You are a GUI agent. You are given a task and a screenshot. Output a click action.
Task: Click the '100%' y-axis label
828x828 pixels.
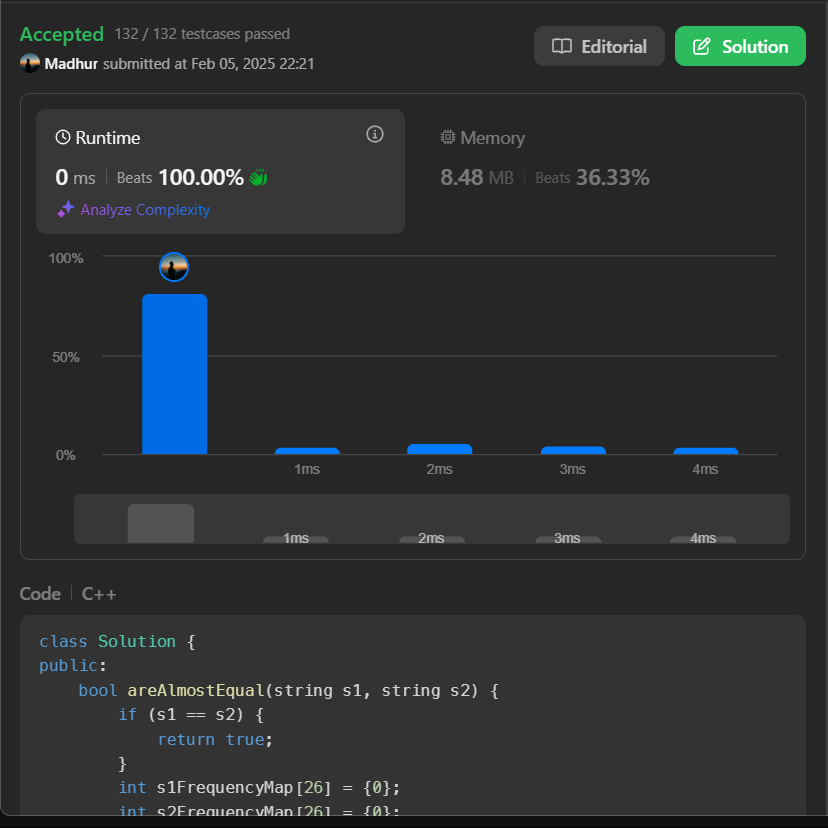66,258
